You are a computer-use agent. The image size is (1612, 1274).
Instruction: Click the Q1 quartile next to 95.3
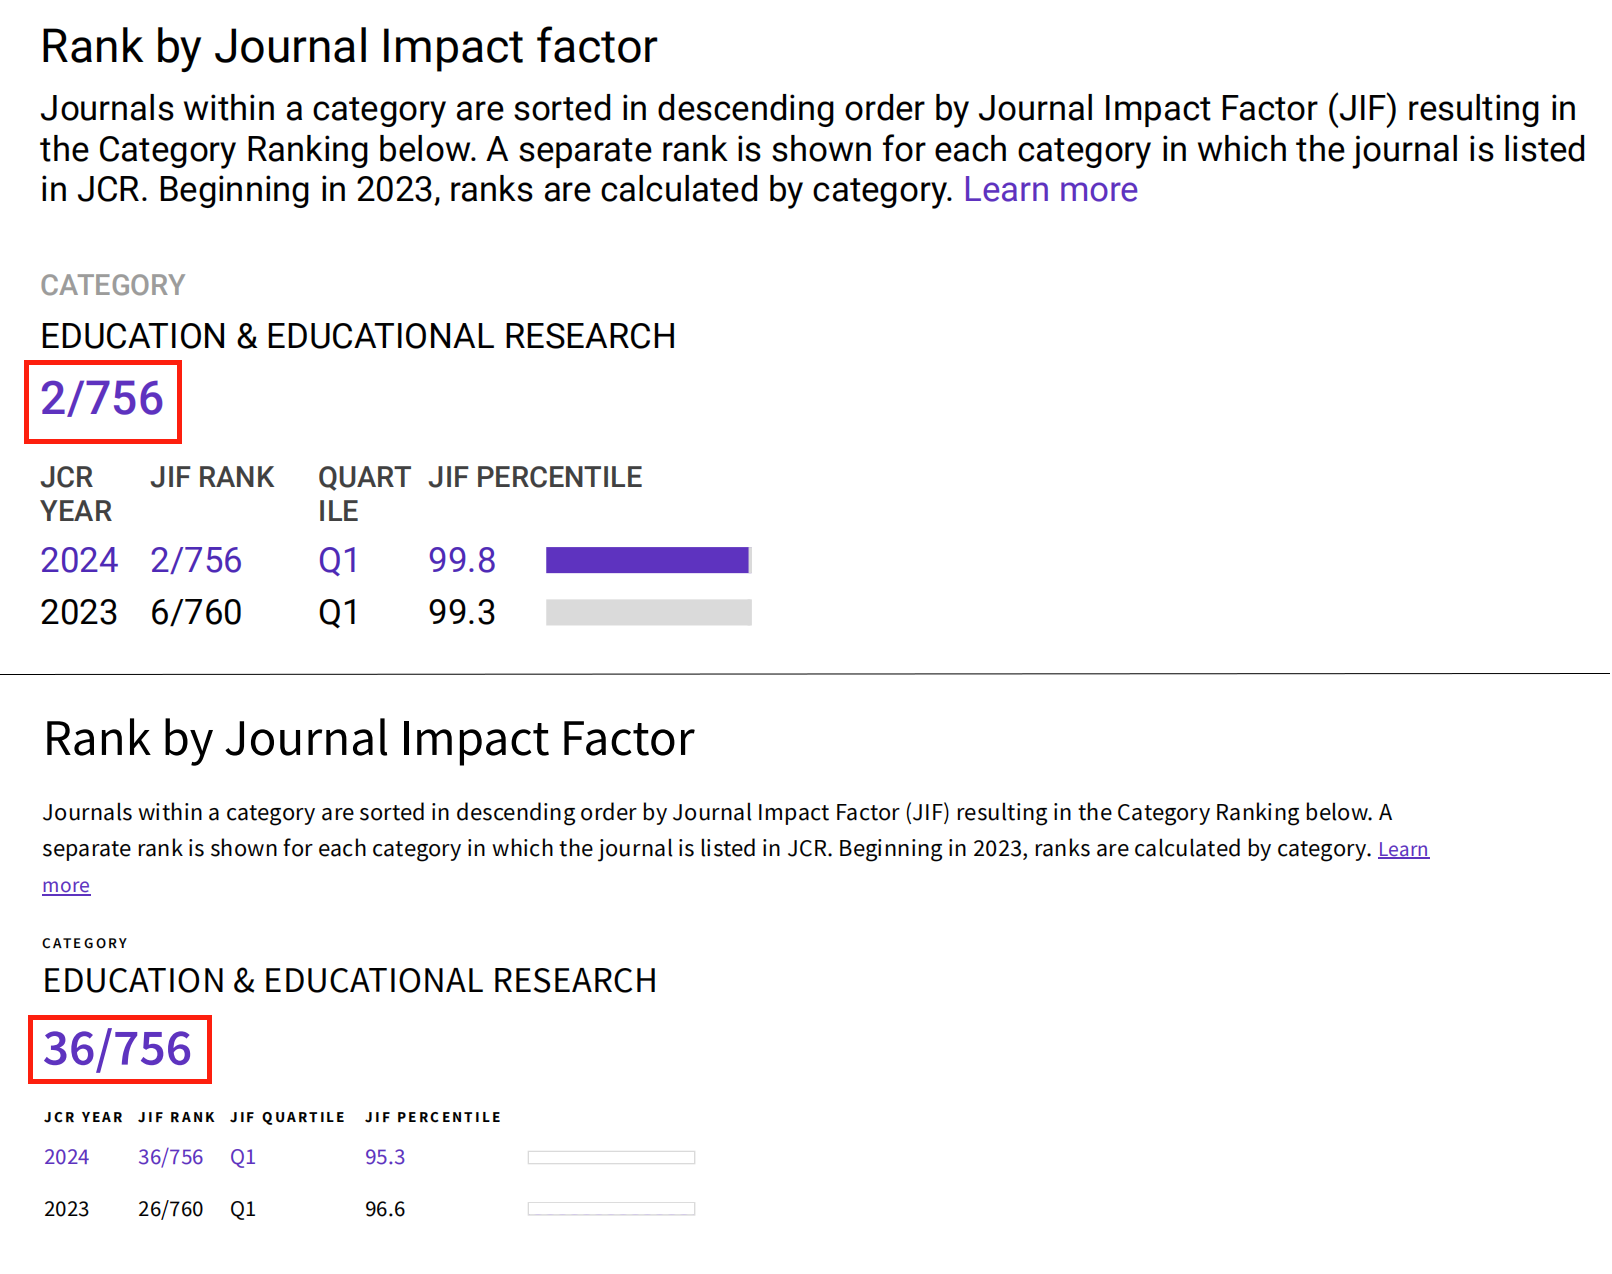coord(243,1157)
